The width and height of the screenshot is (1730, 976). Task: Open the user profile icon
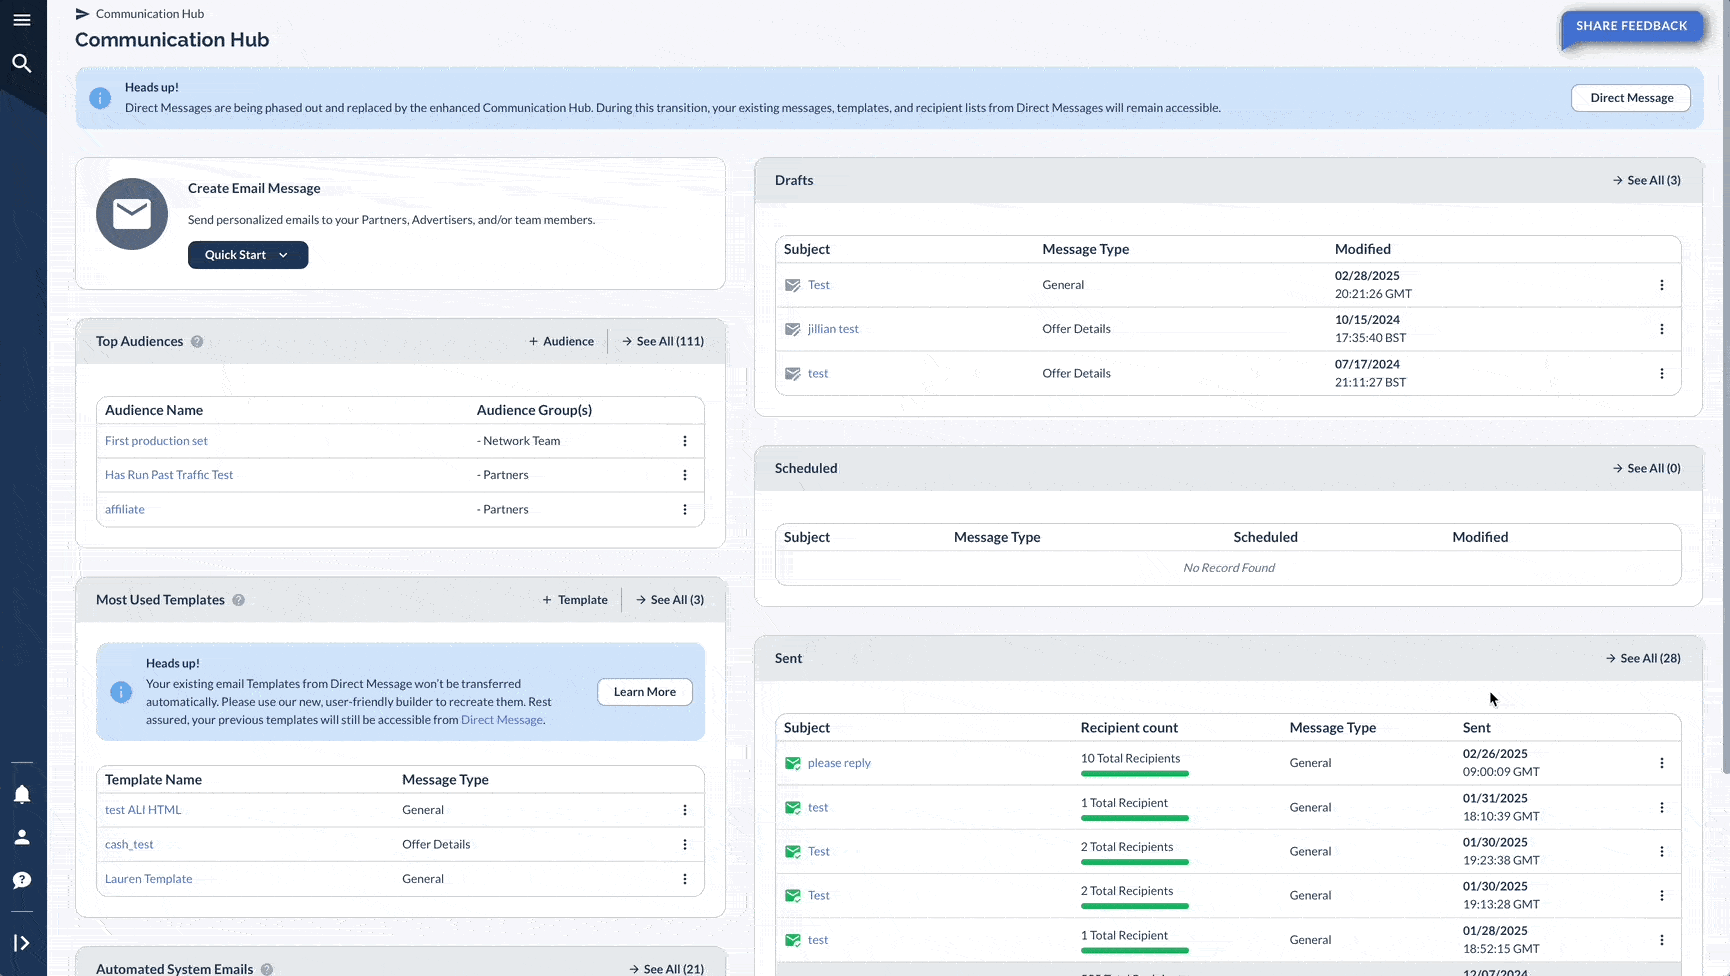pyautogui.click(x=22, y=837)
